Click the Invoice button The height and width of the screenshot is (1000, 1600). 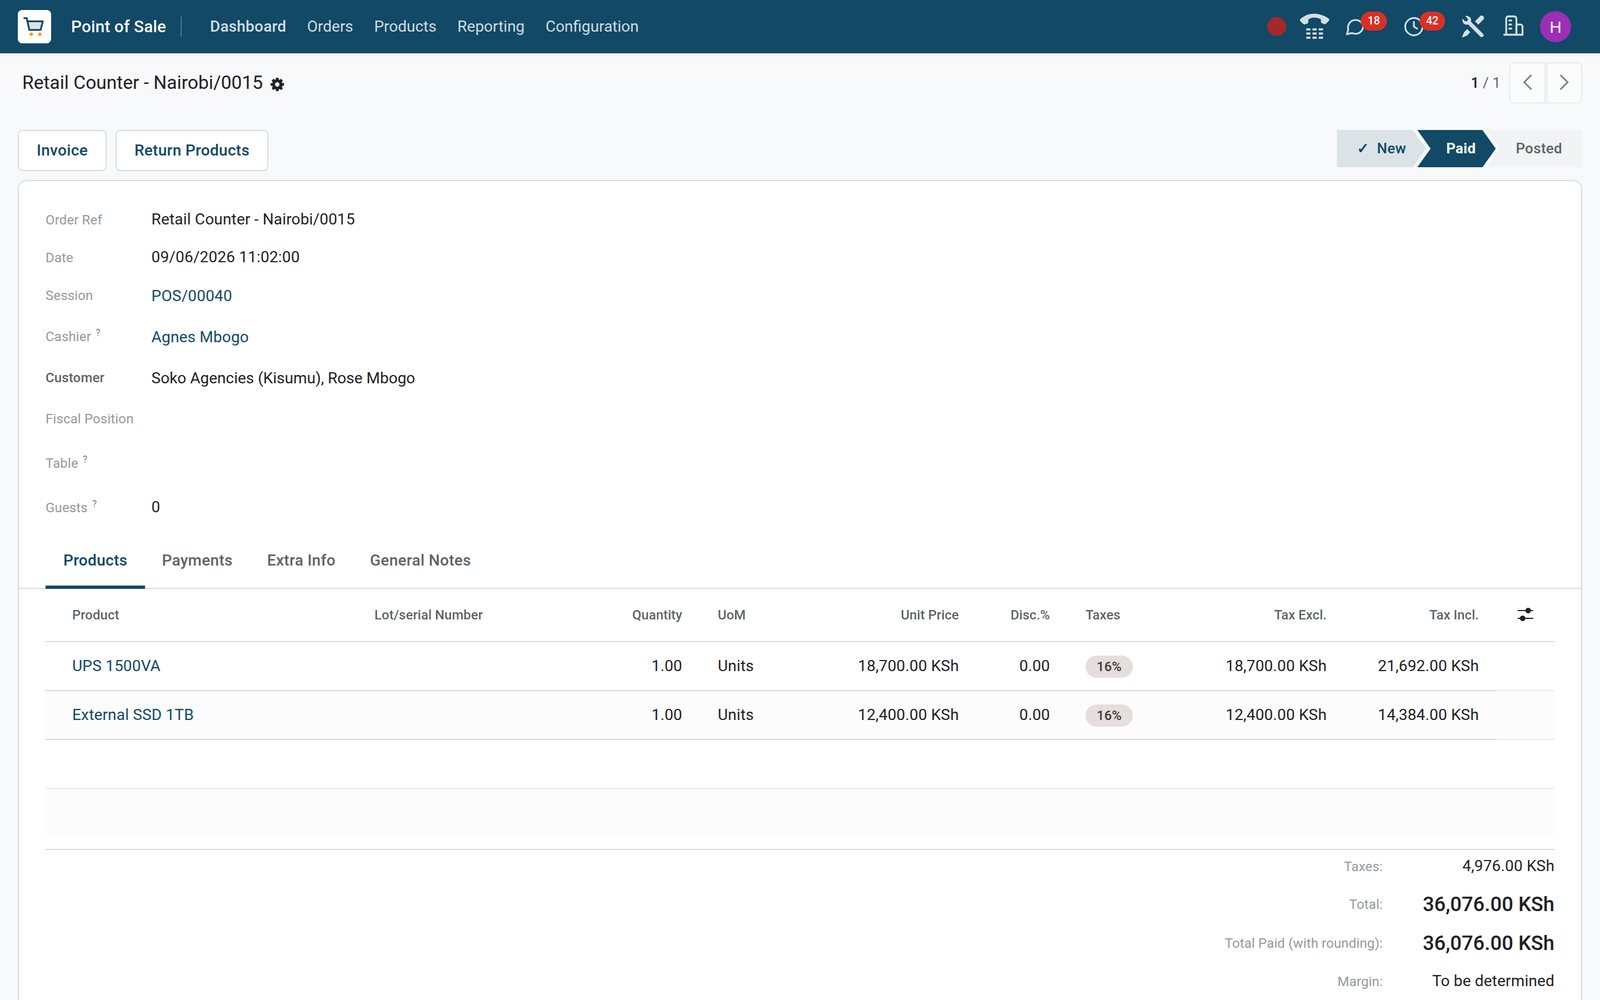point(62,150)
